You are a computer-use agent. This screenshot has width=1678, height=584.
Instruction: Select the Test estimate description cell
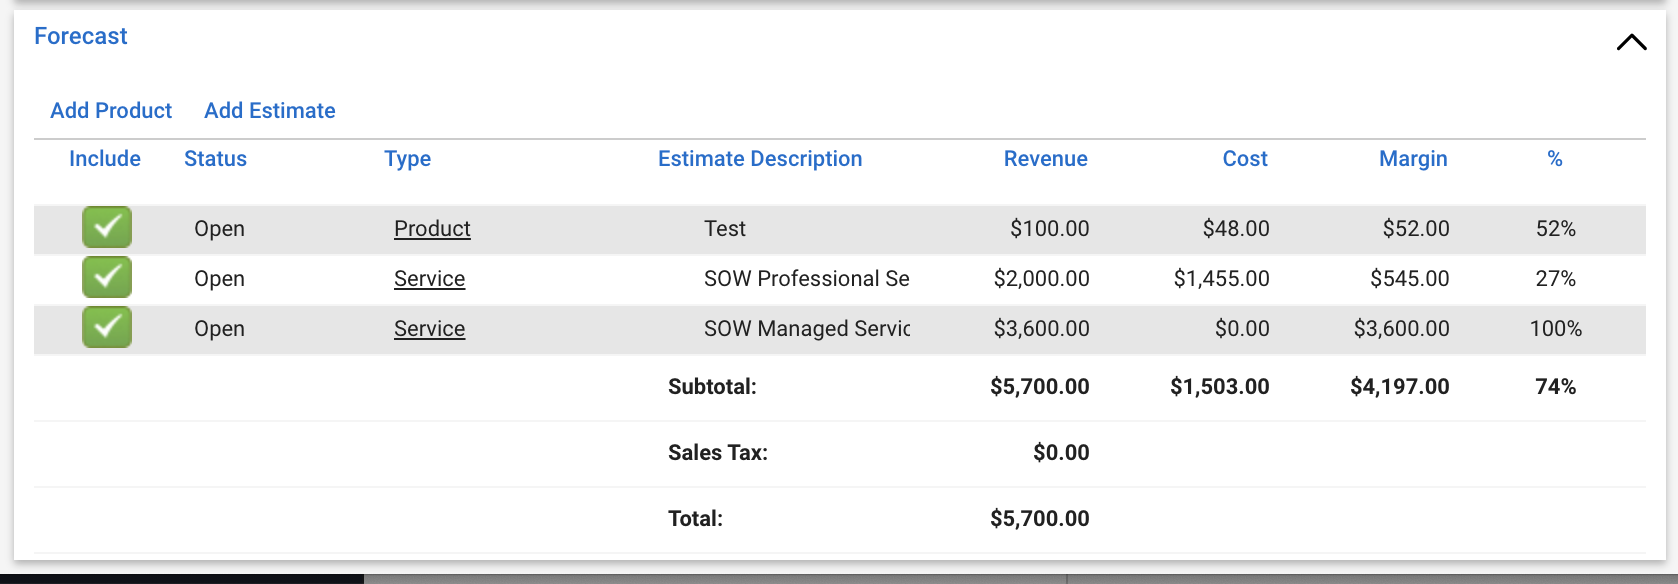[x=725, y=229]
